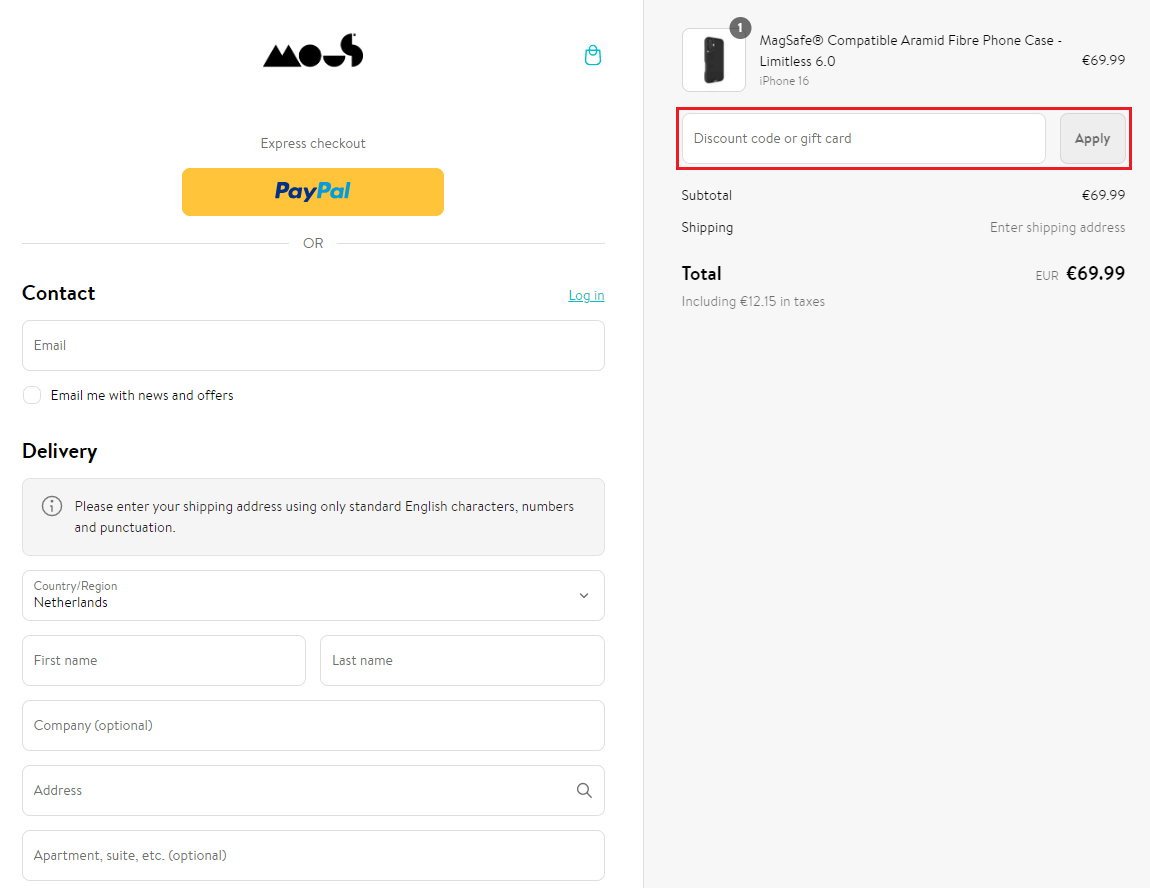
Task: Click the quantity badge on product image
Action: point(740,28)
